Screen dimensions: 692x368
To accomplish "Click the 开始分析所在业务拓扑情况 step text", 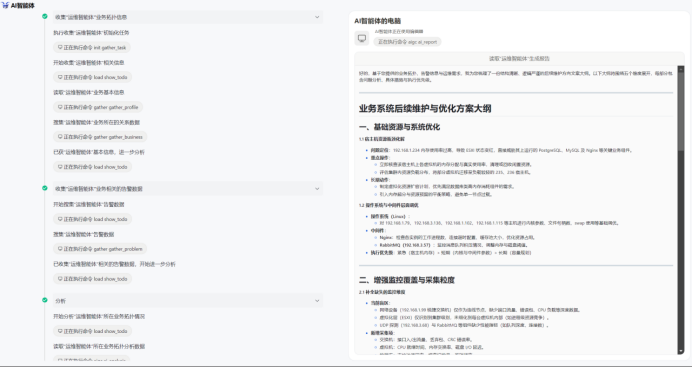I will [99, 317].
